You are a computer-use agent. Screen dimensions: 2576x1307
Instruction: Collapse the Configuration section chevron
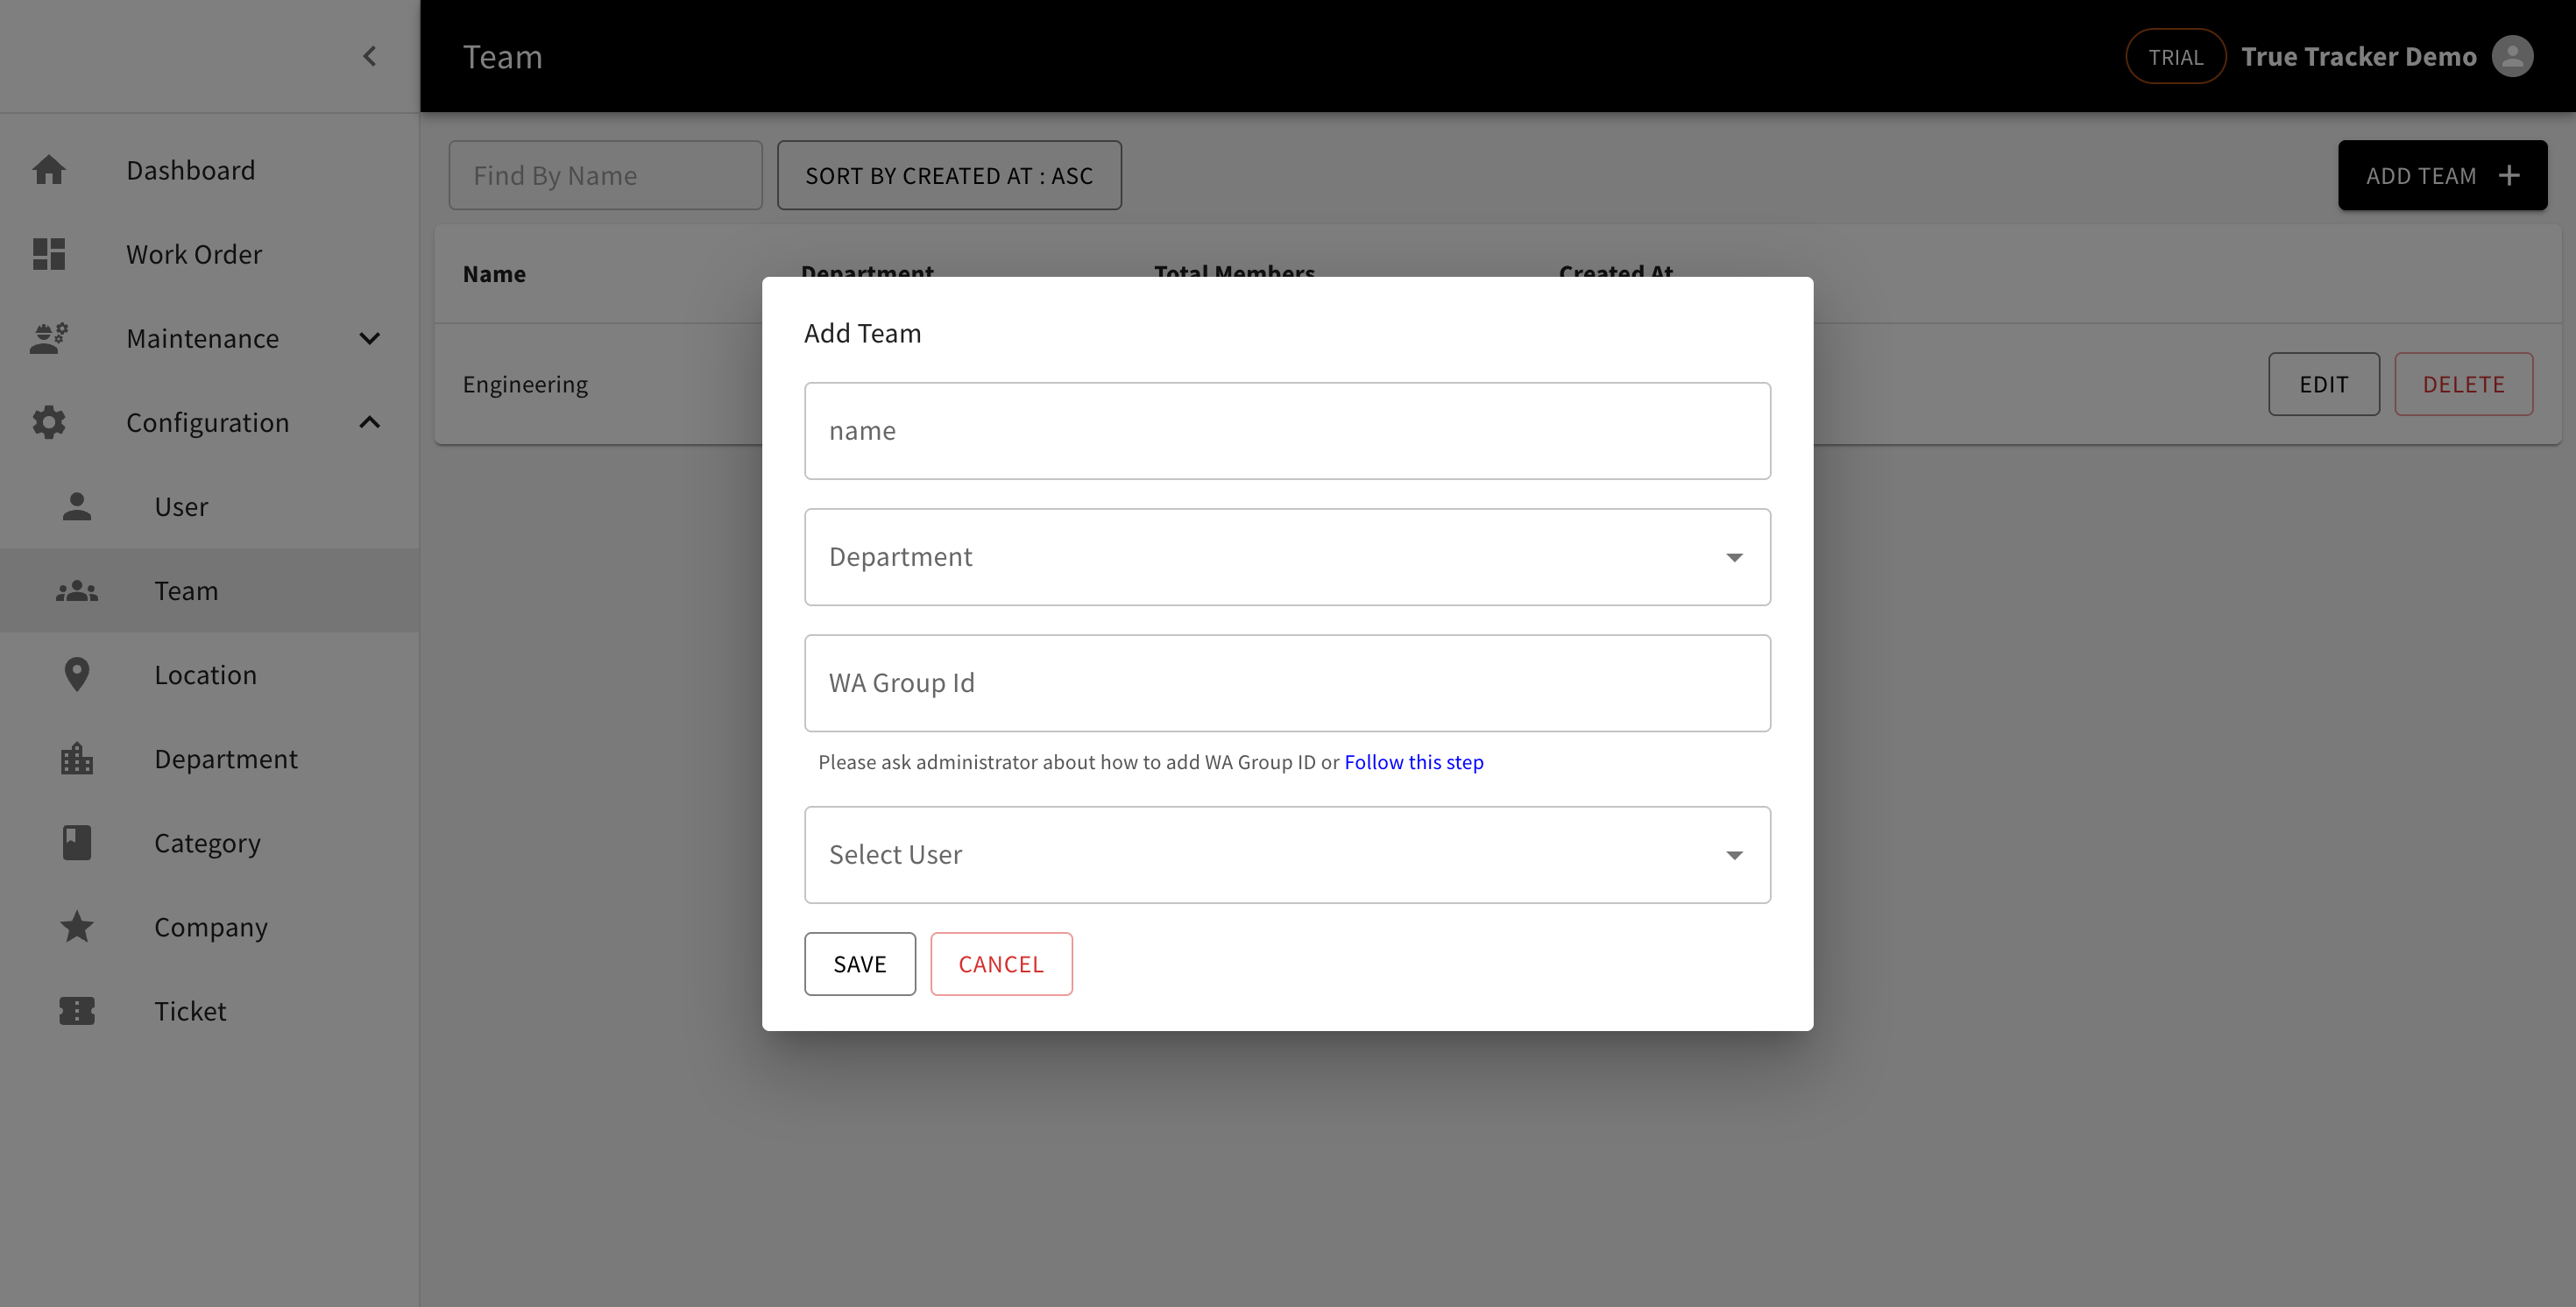(x=369, y=422)
